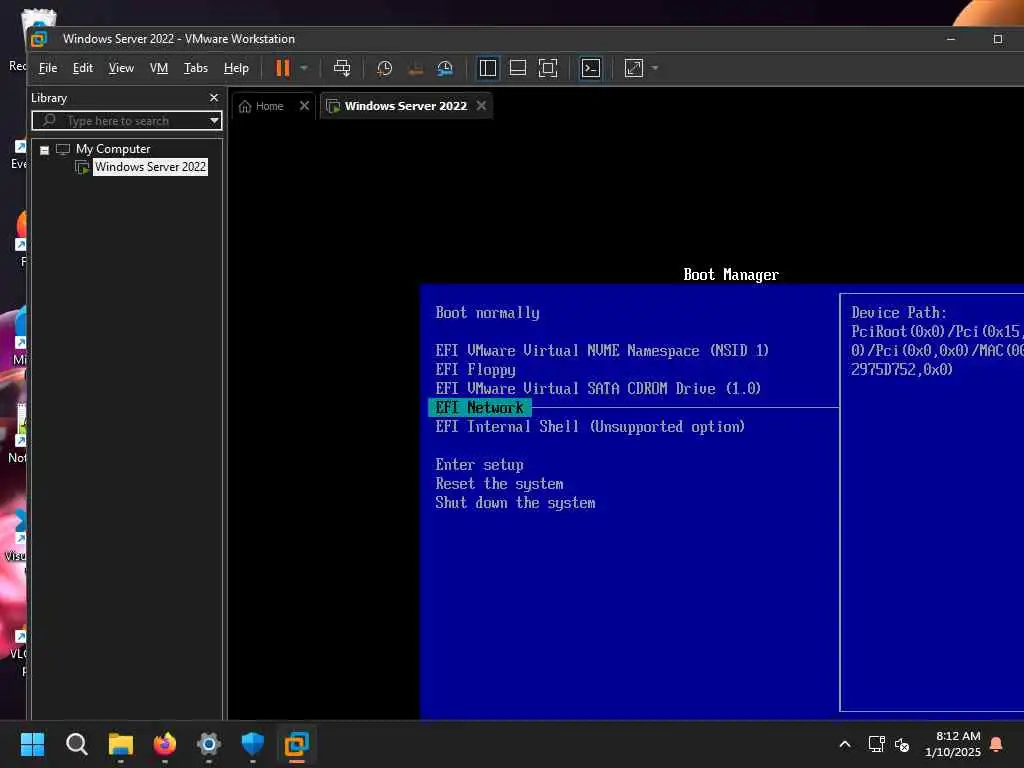Click the VMware Workstation title bar icon
Screen dimensions: 1024x768
[x=39, y=39]
